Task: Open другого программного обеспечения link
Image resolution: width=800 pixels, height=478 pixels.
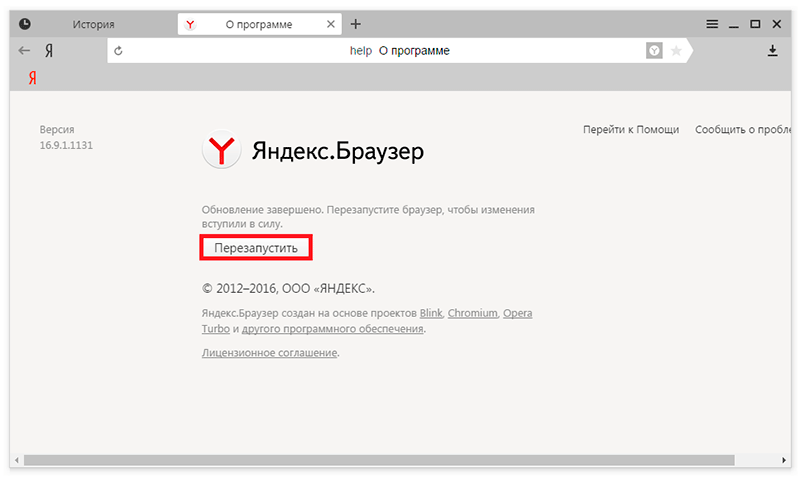Action: tap(333, 329)
